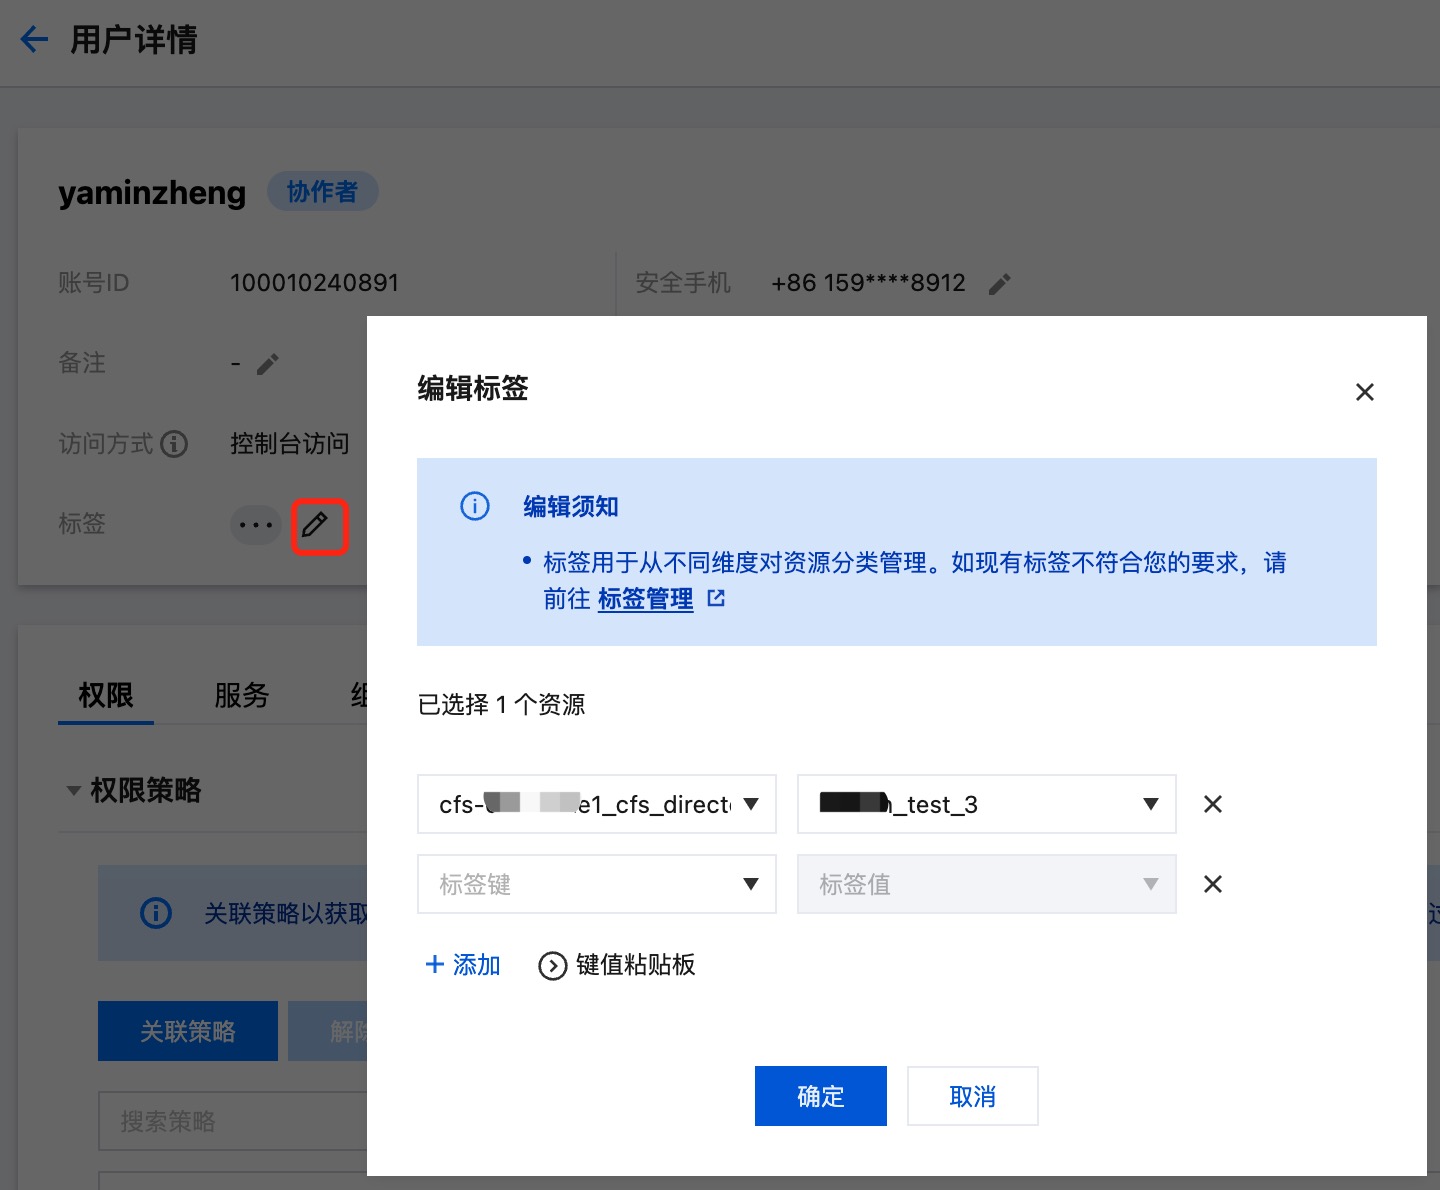Open the empty 标签键 dropdown
Viewport: 1440px width, 1190px height.
coord(597,884)
